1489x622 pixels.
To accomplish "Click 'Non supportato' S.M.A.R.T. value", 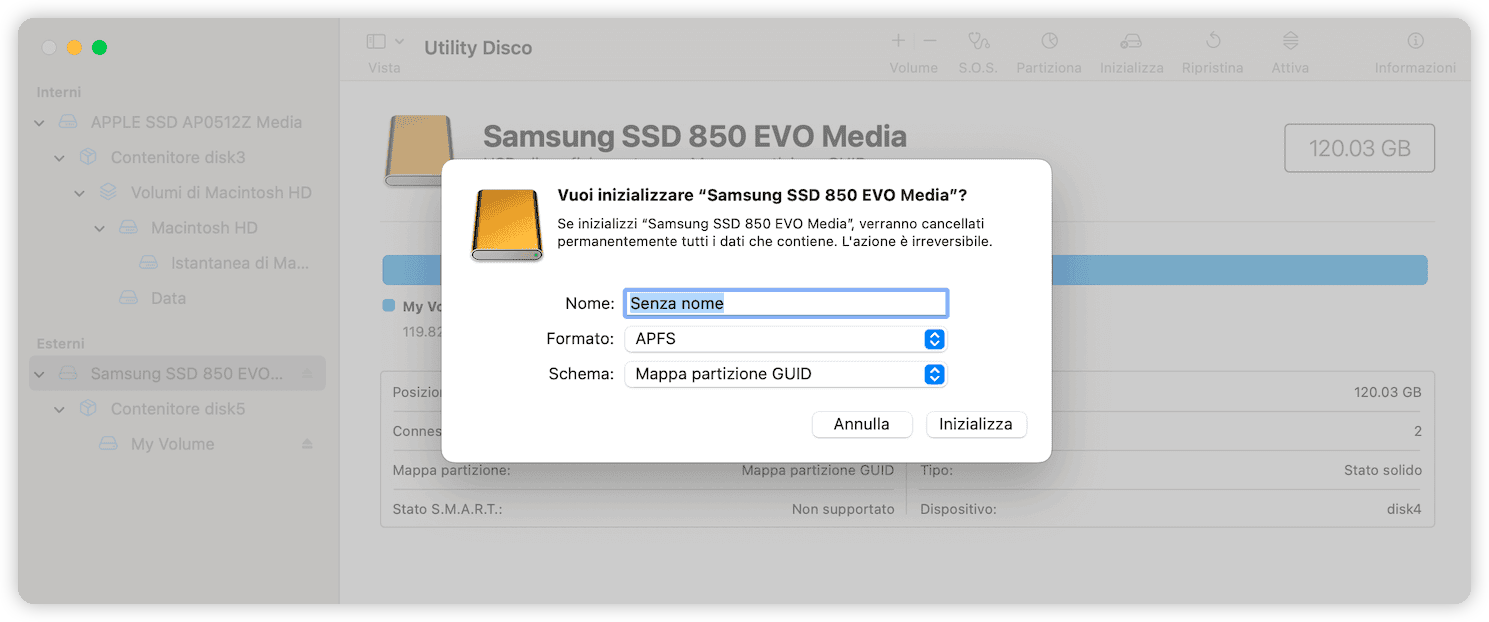I will click(x=843, y=509).
